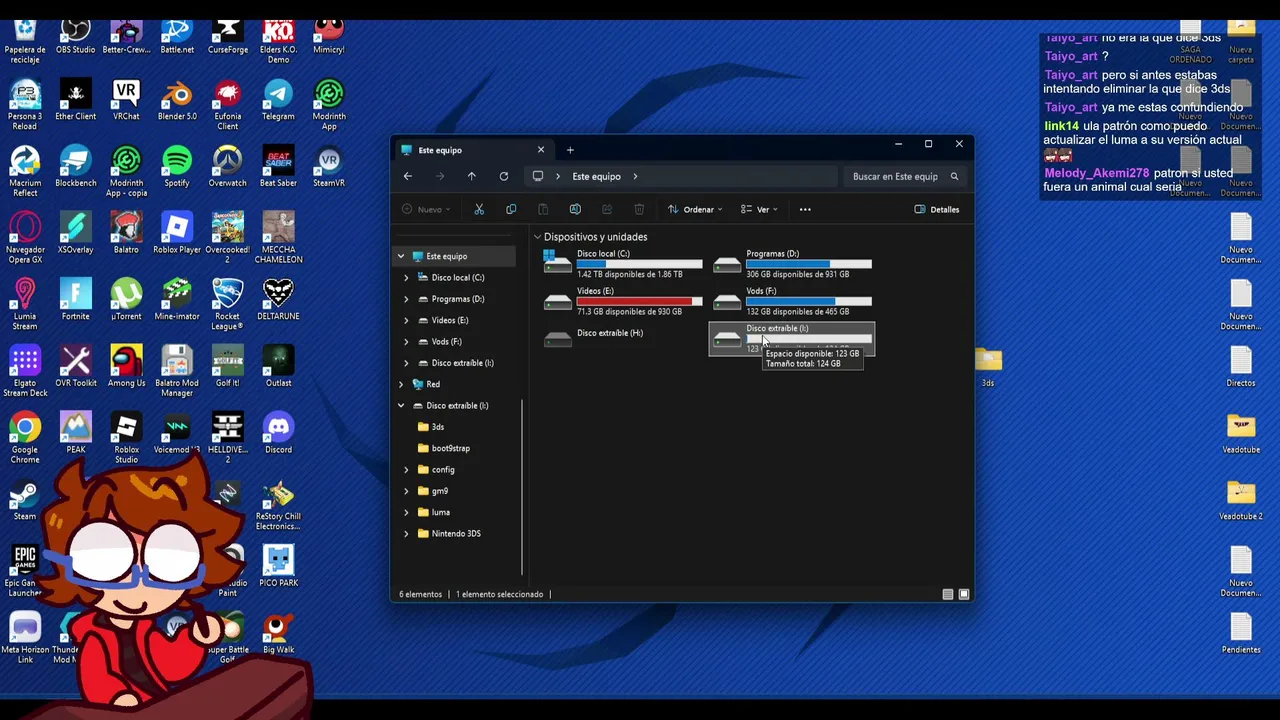The height and width of the screenshot is (720, 1280).
Task: Collapse Este equipo in the navigation tree
Action: [x=401, y=256]
